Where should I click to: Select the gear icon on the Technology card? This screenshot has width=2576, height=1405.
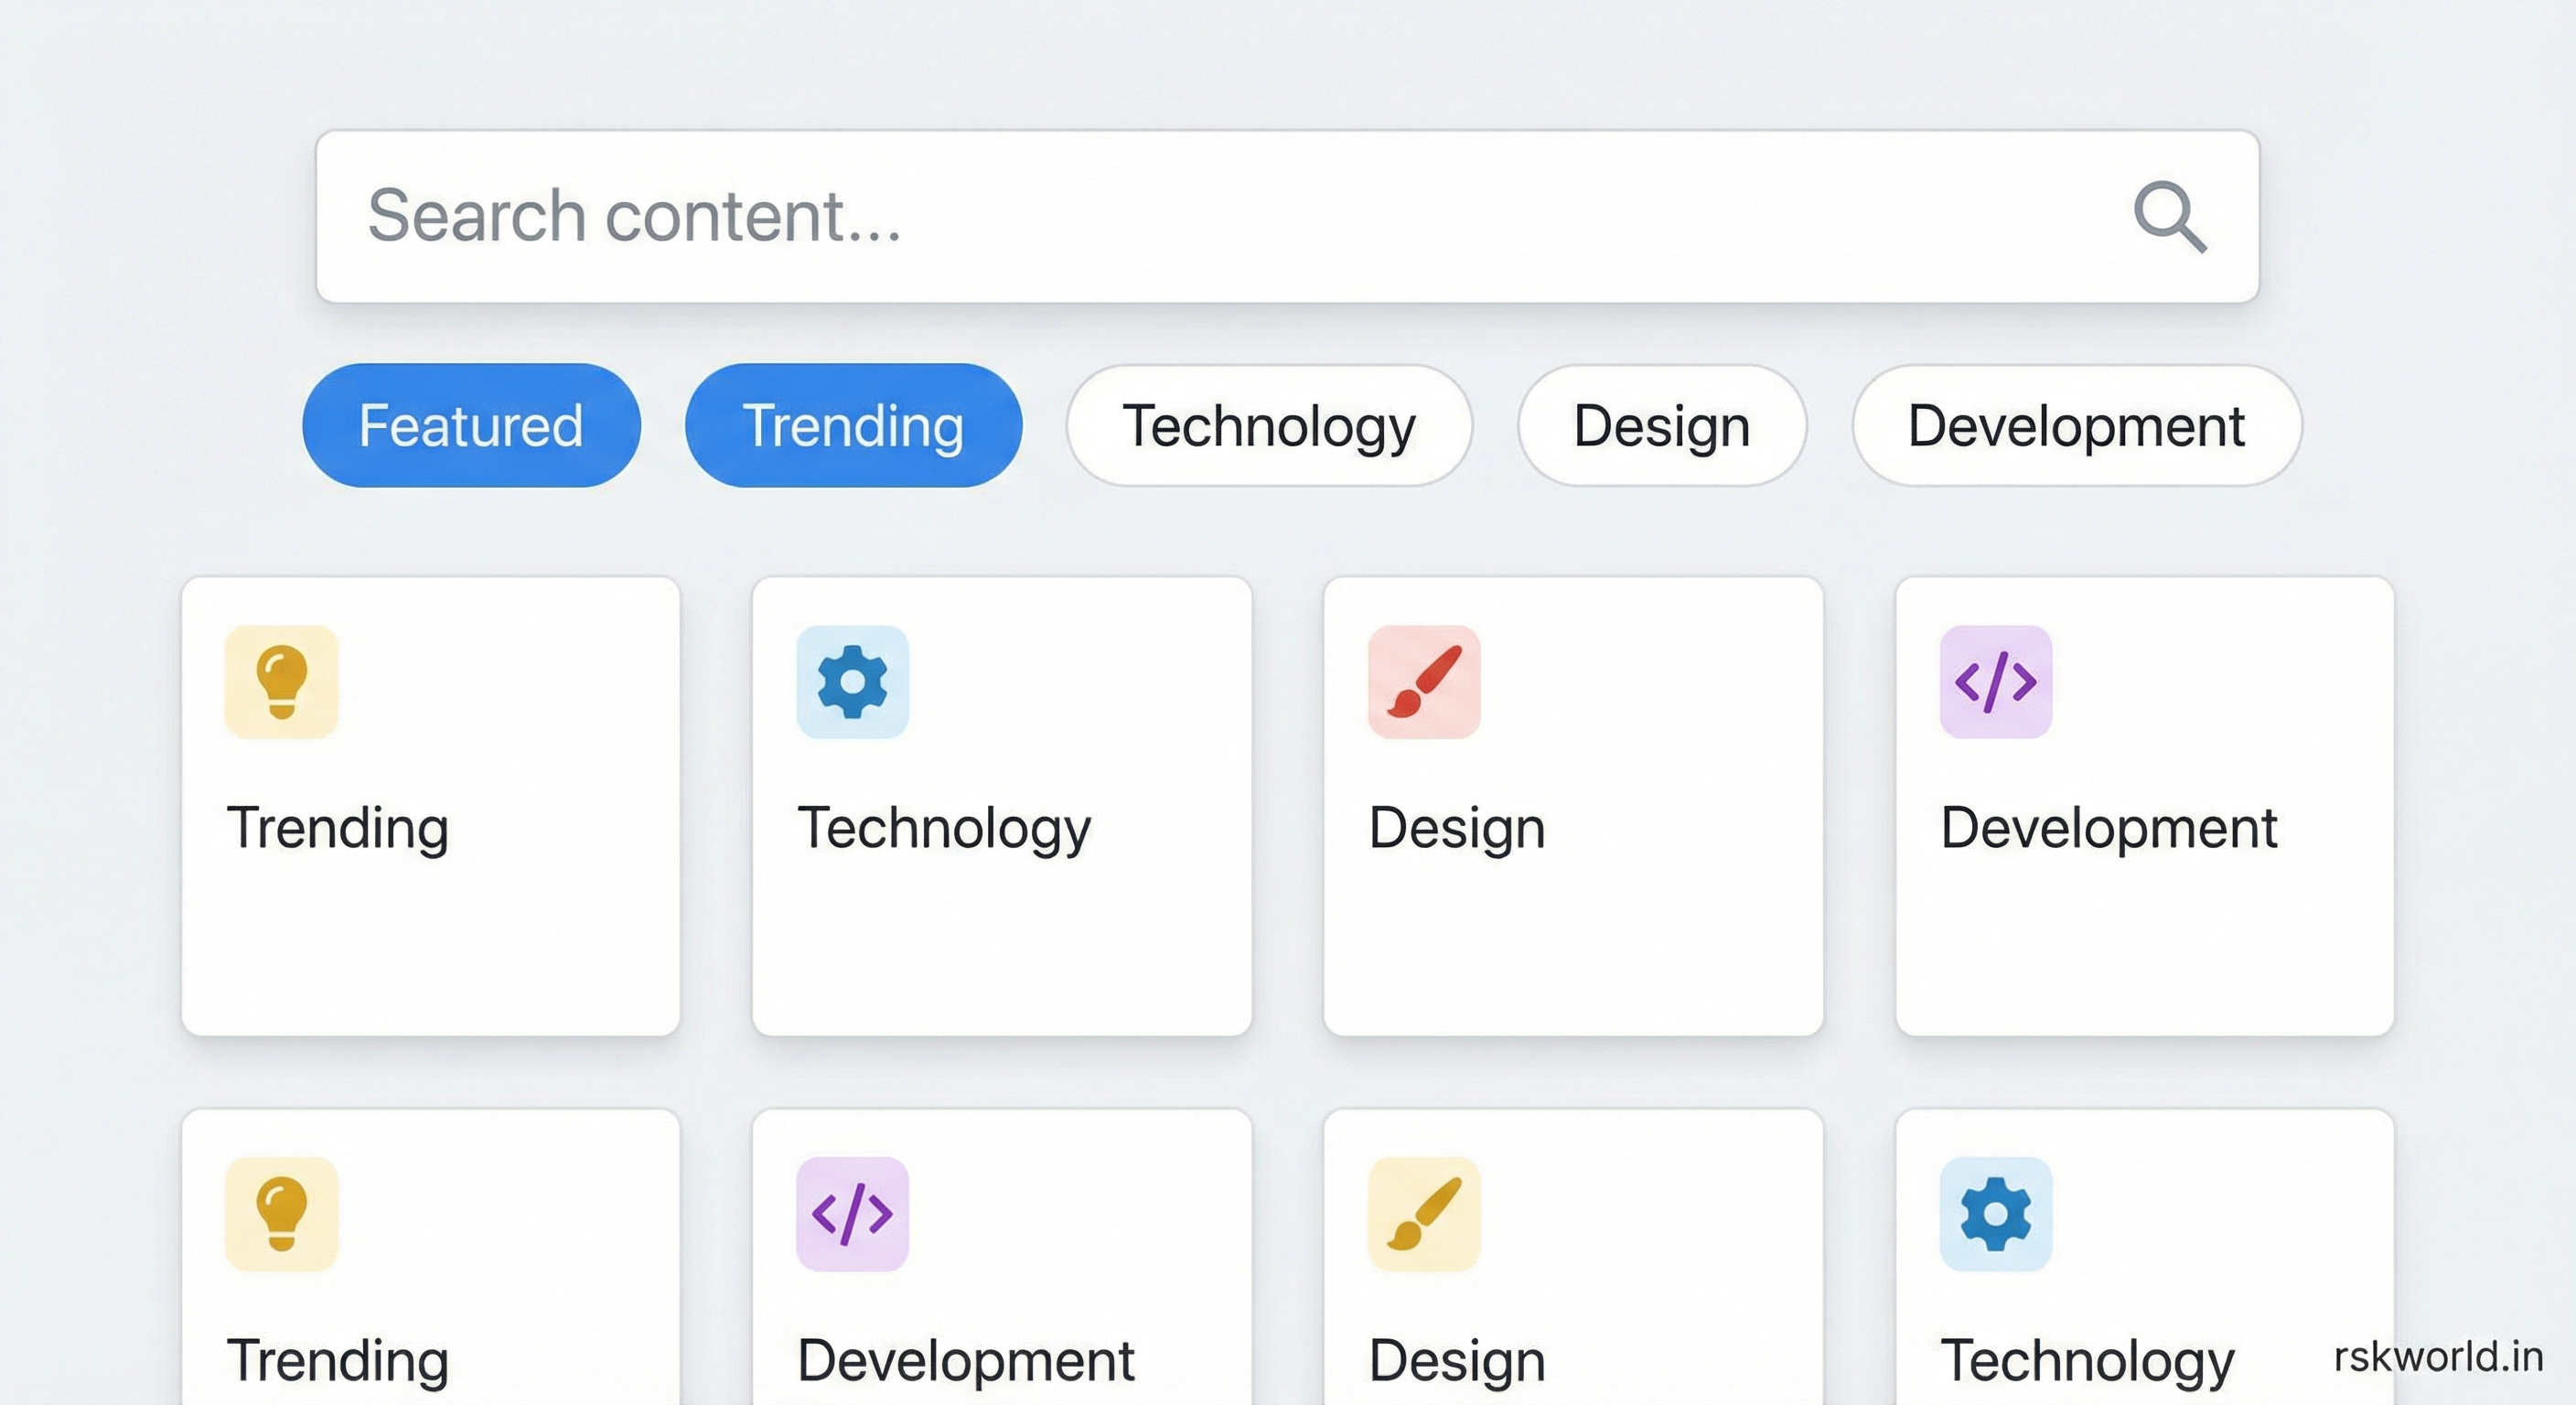click(852, 683)
